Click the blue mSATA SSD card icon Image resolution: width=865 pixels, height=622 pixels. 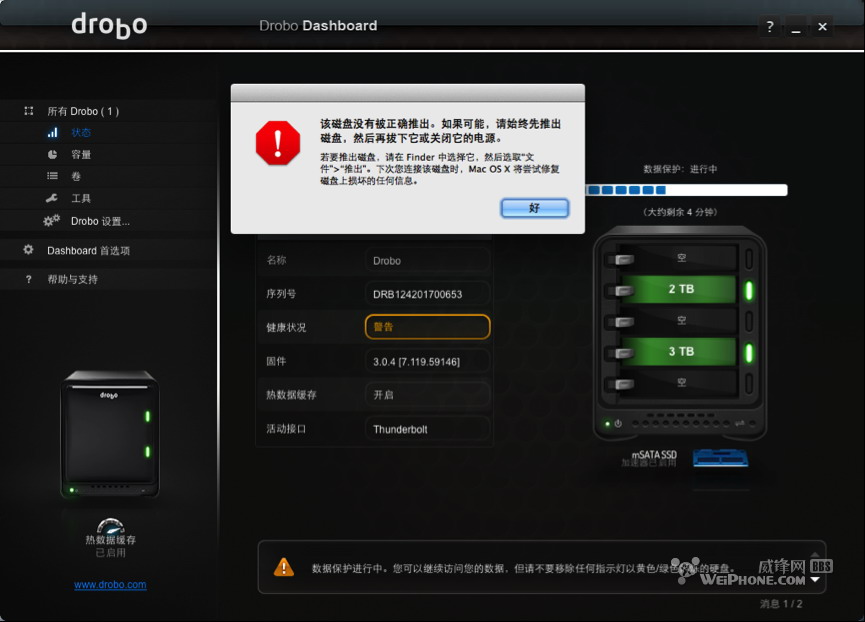(x=720, y=458)
